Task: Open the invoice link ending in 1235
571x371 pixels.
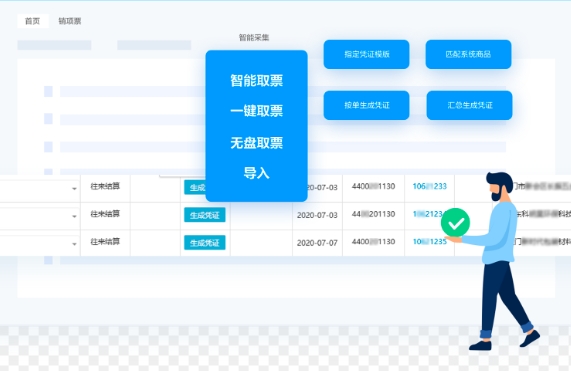Action: 429,241
